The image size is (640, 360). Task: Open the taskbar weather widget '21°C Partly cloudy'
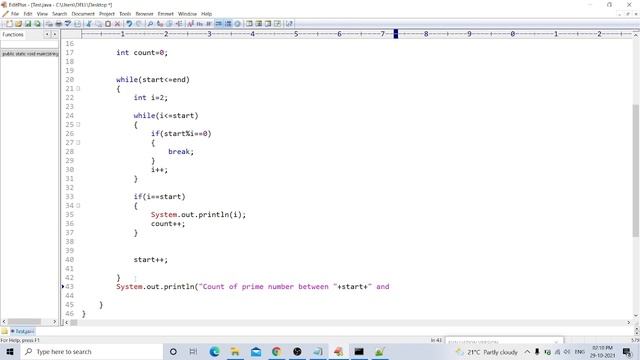click(487, 352)
